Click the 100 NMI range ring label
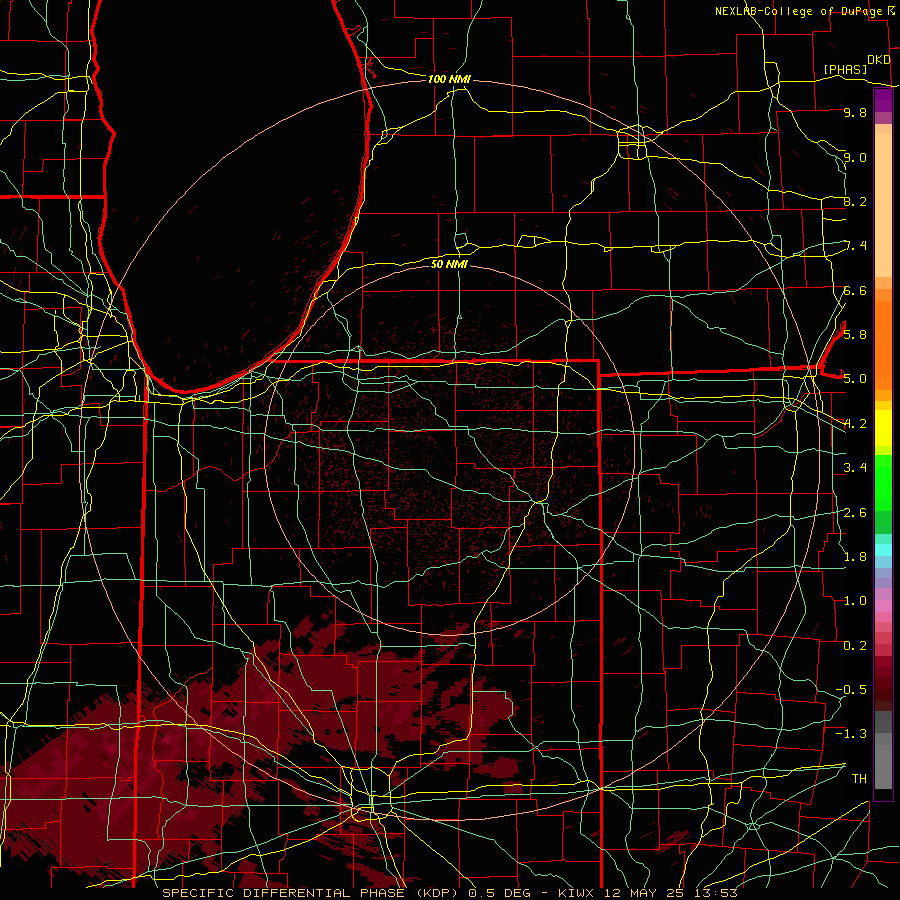 [449, 79]
